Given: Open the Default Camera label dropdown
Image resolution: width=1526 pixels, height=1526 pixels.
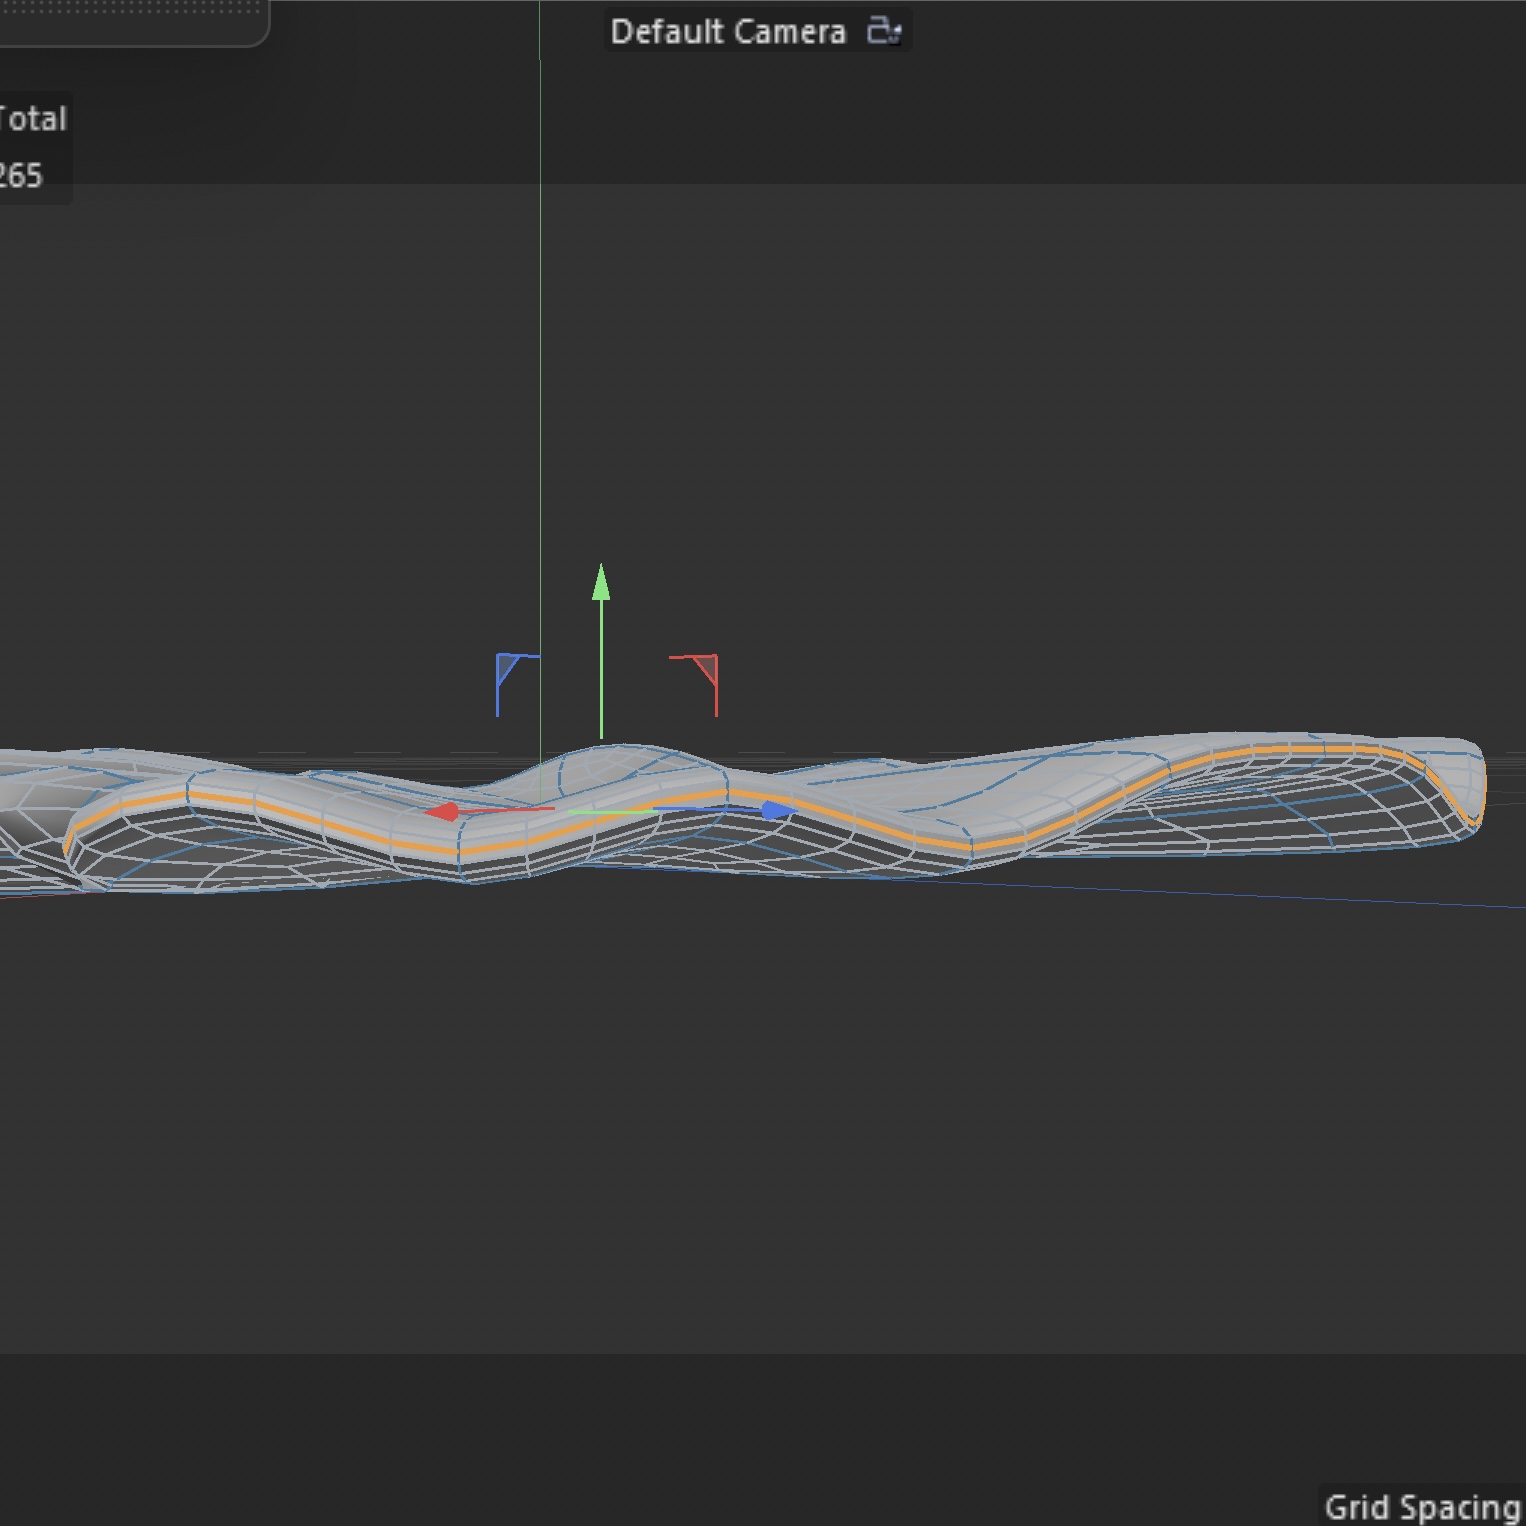Looking at the screenshot, I should 728,31.
